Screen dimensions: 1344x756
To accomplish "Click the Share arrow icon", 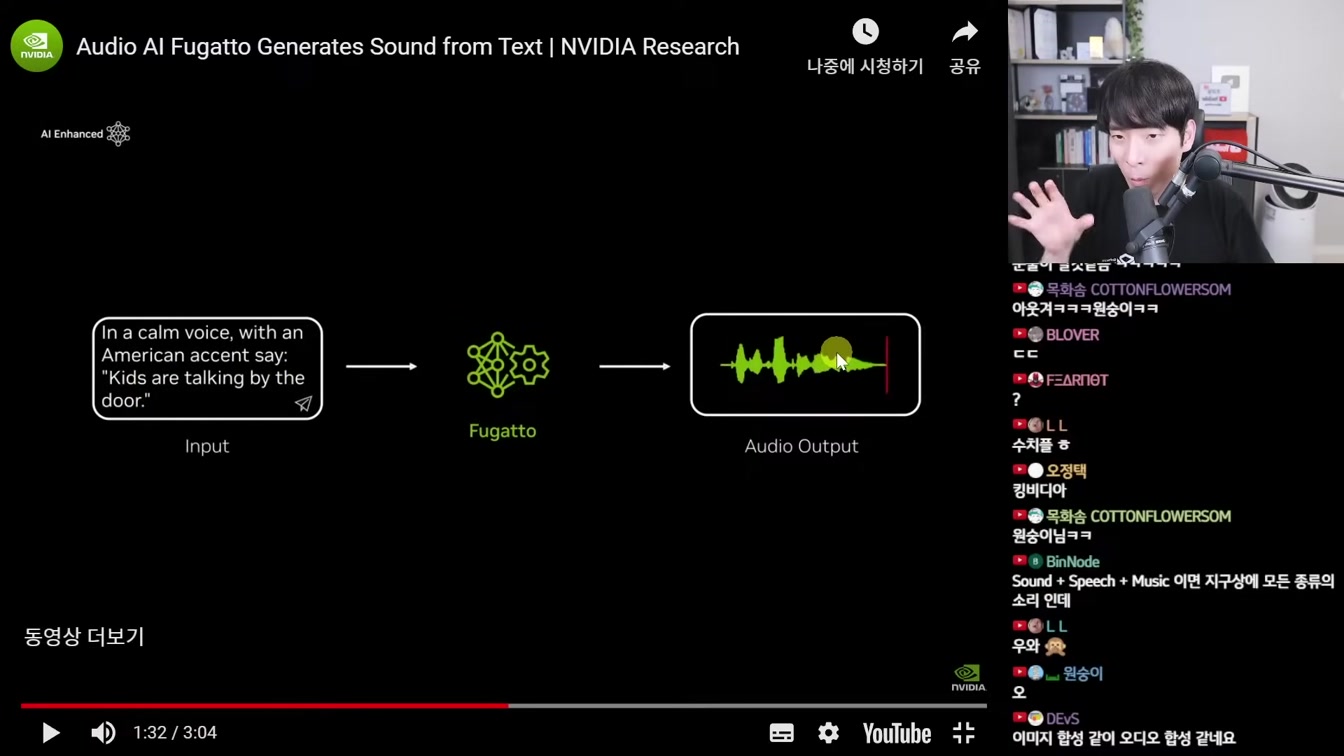I will (x=965, y=32).
